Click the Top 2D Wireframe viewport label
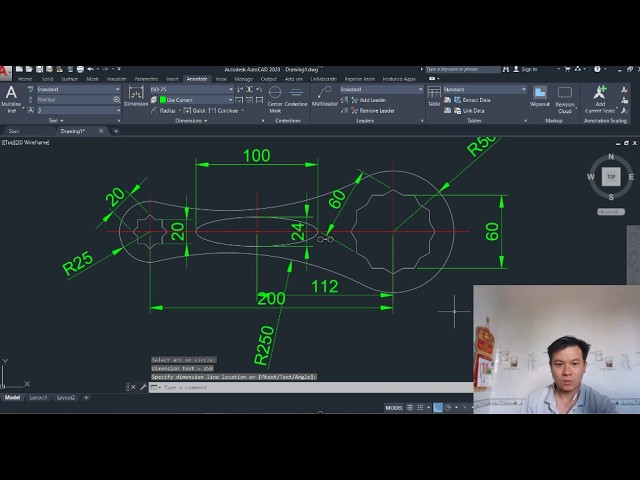This screenshot has width=640, height=480. coord(25,142)
